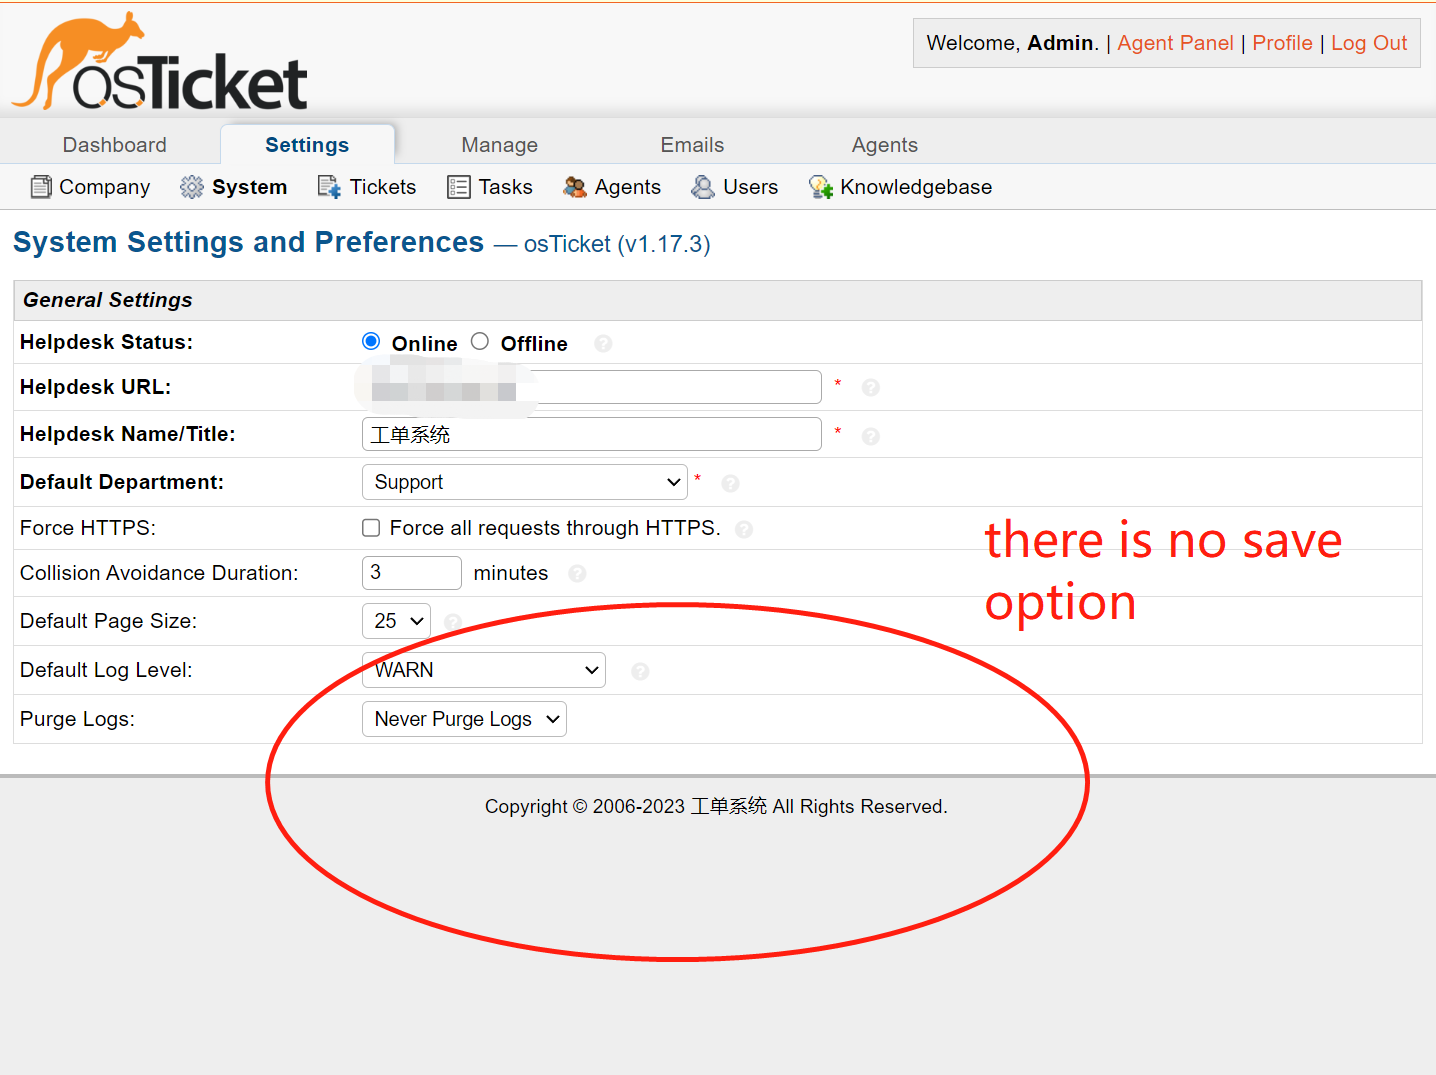
Task: Switch to the Dashboard tab
Action: 115,145
